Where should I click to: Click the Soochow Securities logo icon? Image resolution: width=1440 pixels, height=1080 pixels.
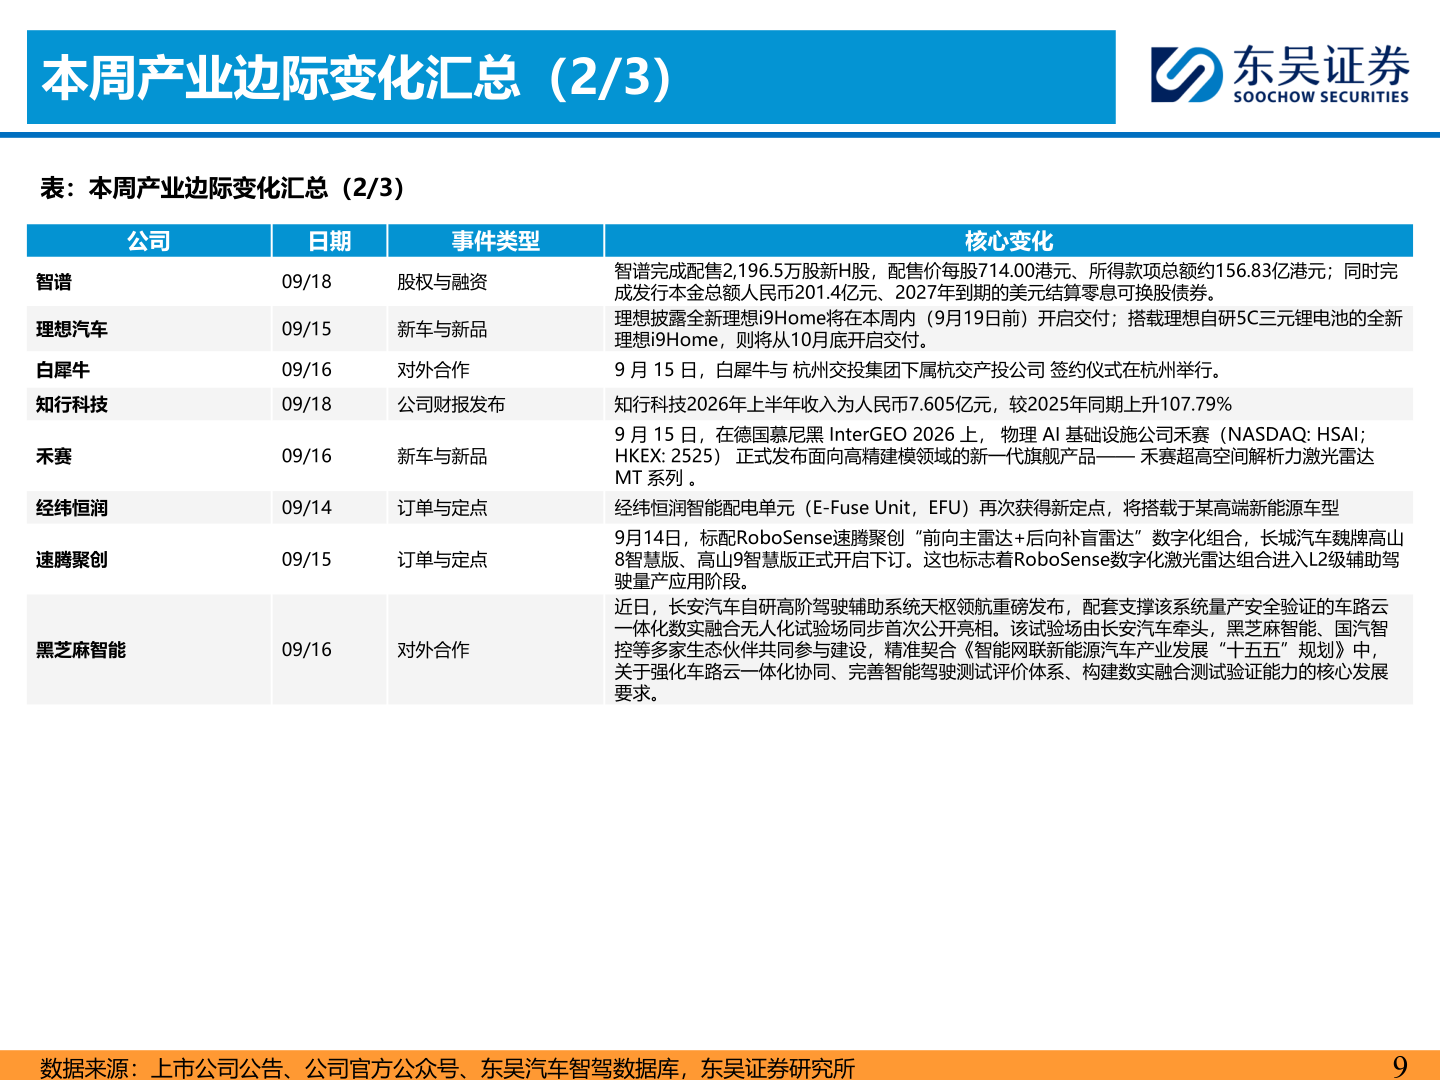click(x=1187, y=75)
